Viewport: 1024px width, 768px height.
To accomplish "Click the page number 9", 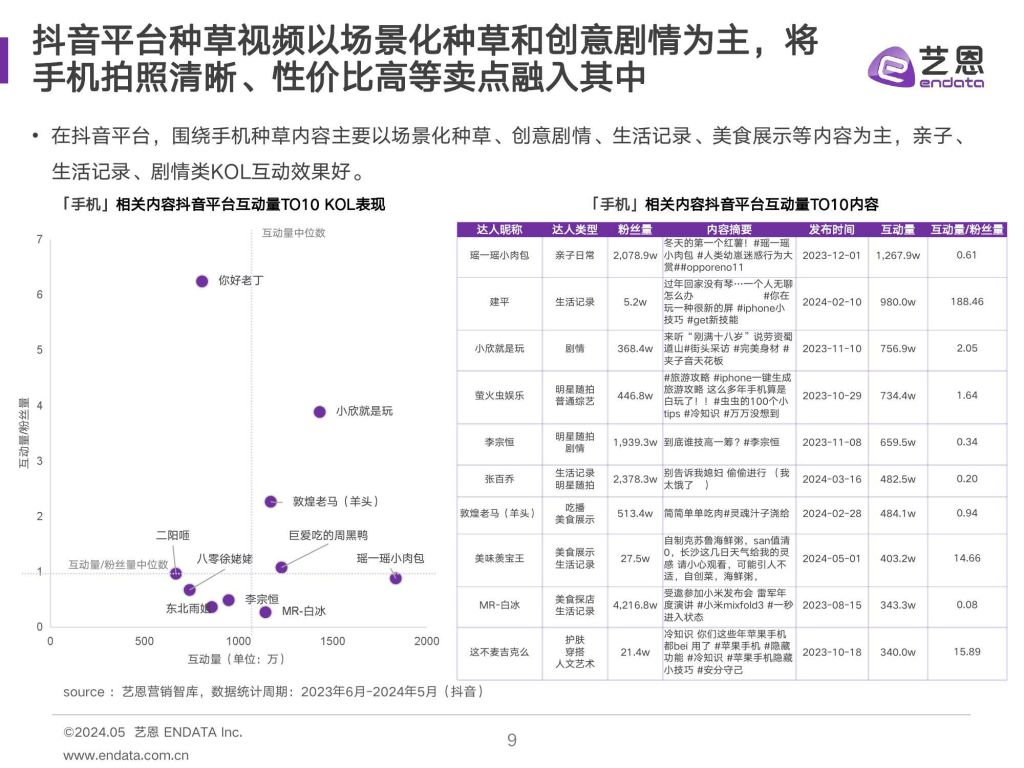I will (x=512, y=740).
